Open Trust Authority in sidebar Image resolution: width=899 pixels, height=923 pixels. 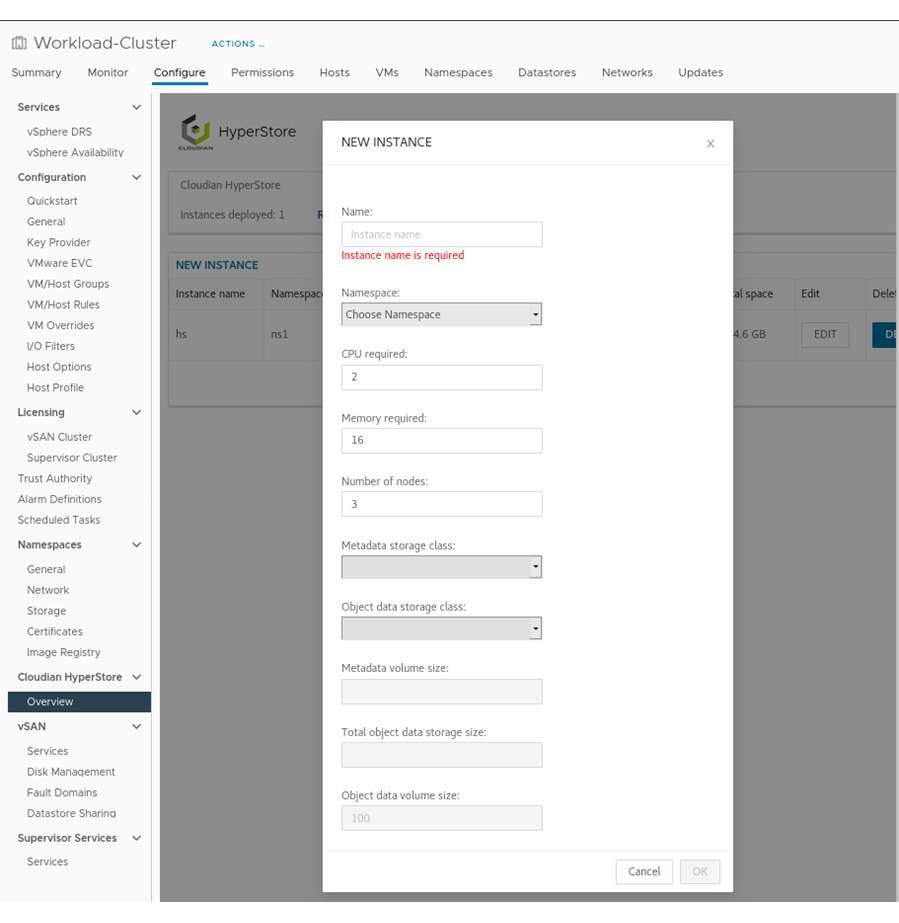pos(55,479)
